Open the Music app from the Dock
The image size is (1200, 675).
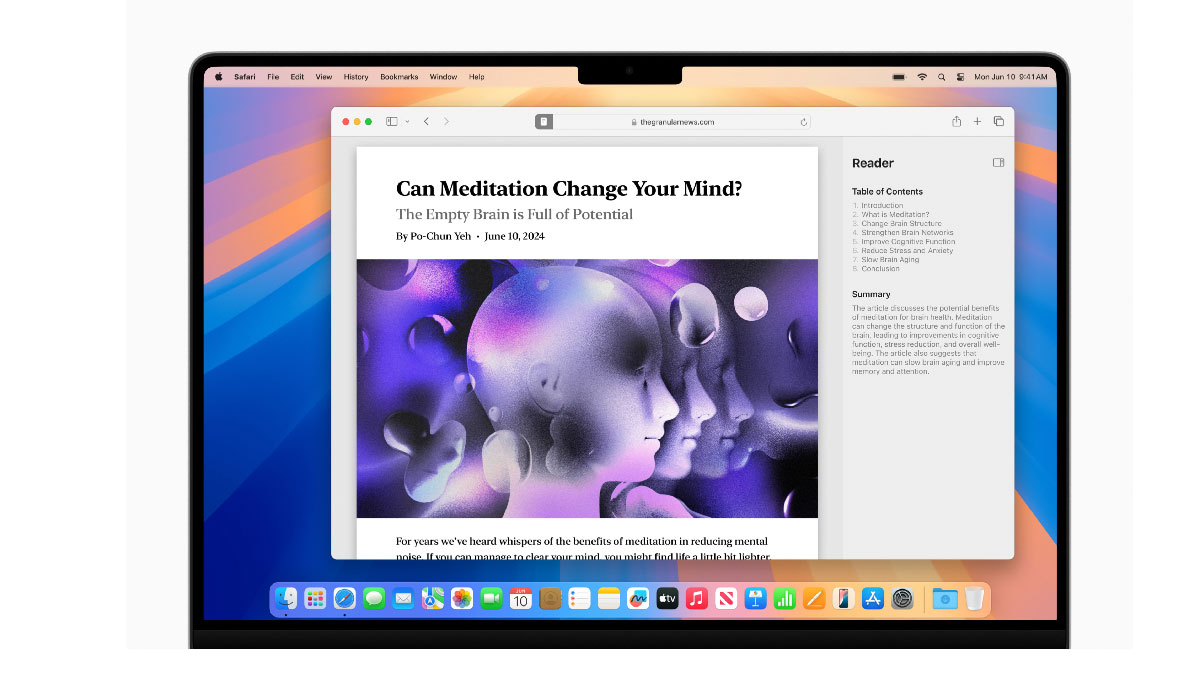697,598
